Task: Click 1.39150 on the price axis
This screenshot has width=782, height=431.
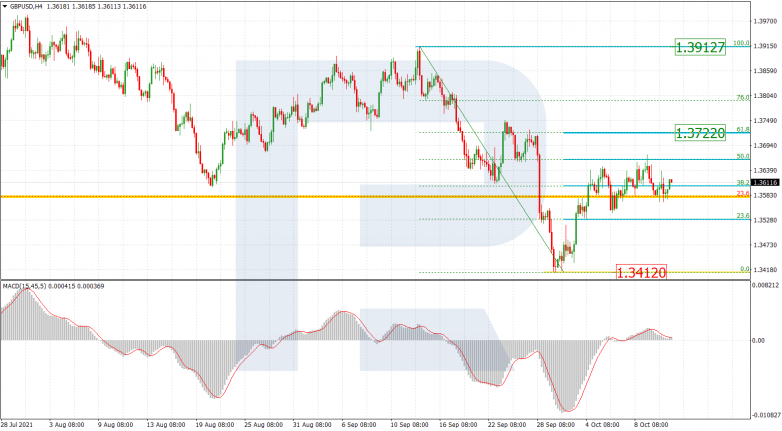Action: 766,46
